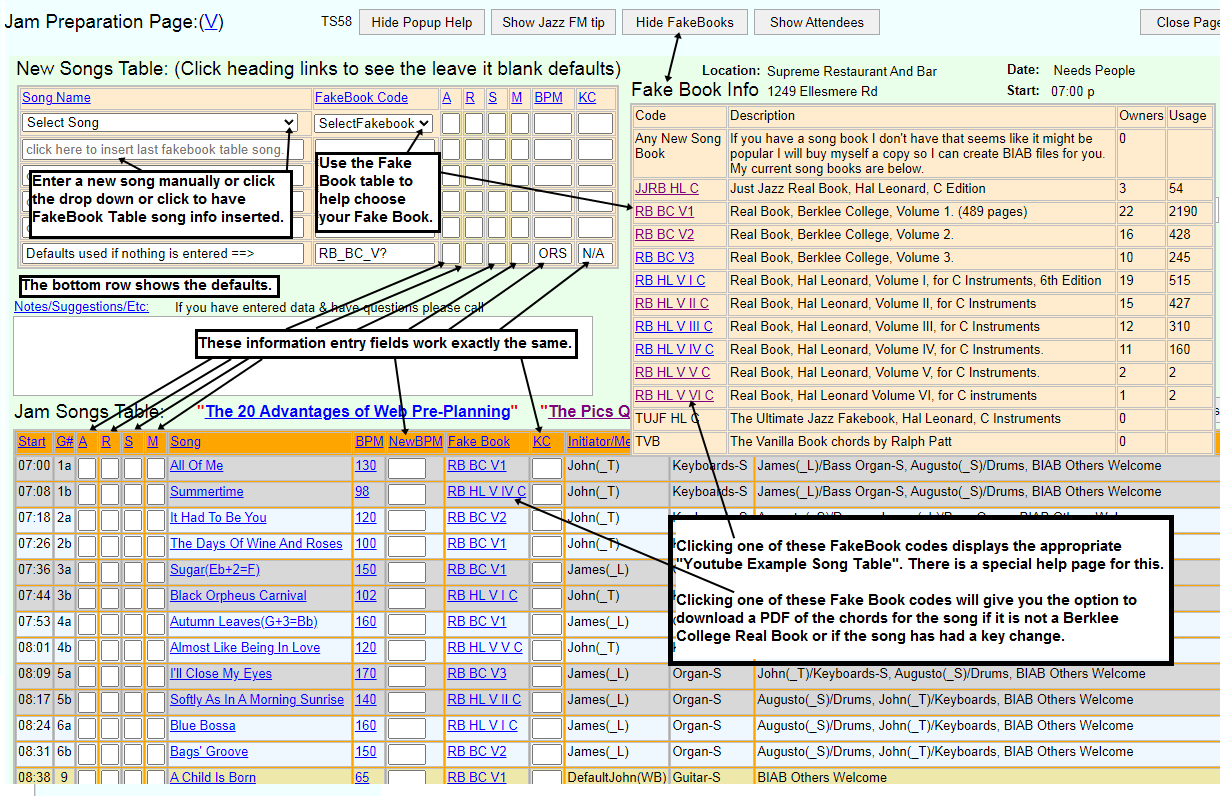
Task: Hide the FakeBooks info table
Action: (x=684, y=22)
